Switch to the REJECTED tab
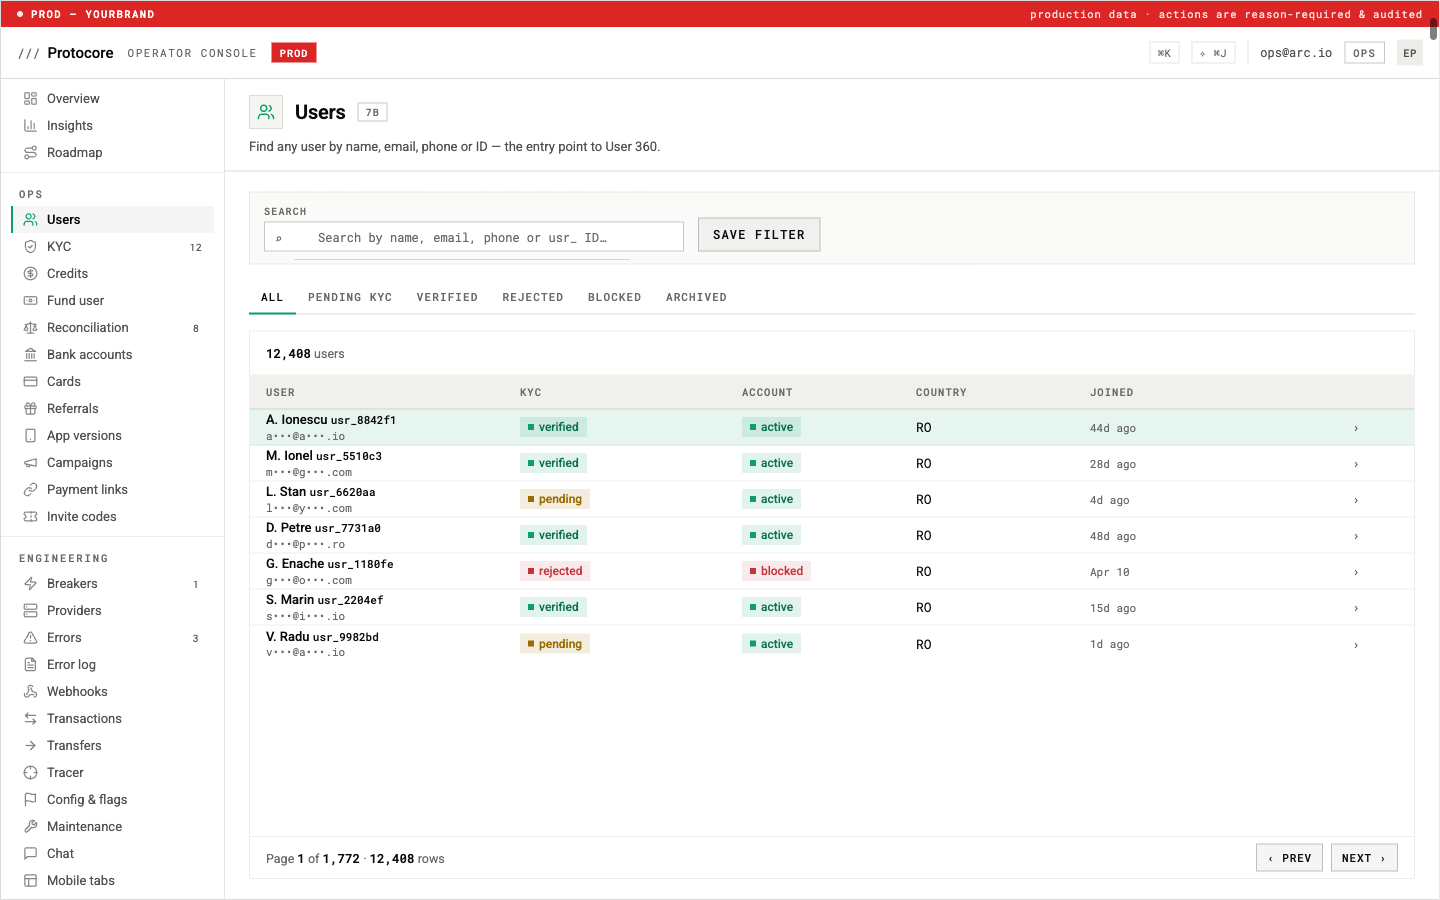The width and height of the screenshot is (1440, 900). click(x=533, y=298)
